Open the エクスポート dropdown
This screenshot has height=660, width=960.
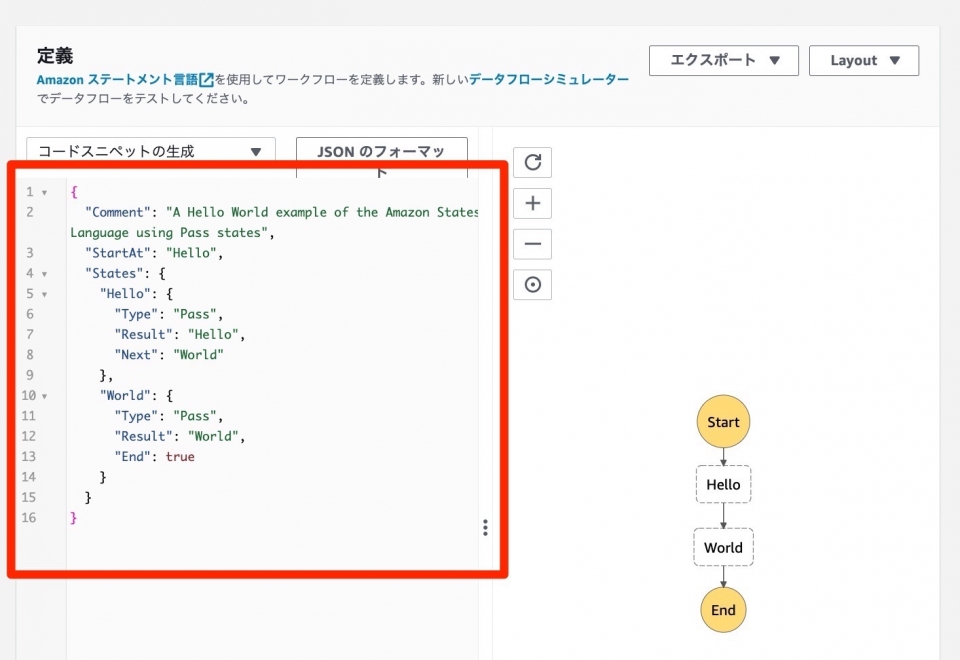723,60
